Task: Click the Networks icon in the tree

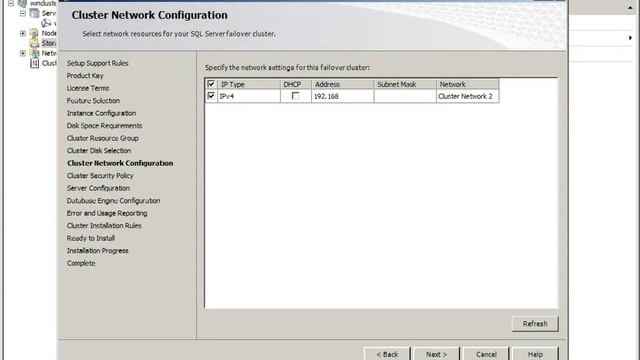Action: click(x=35, y=53)
